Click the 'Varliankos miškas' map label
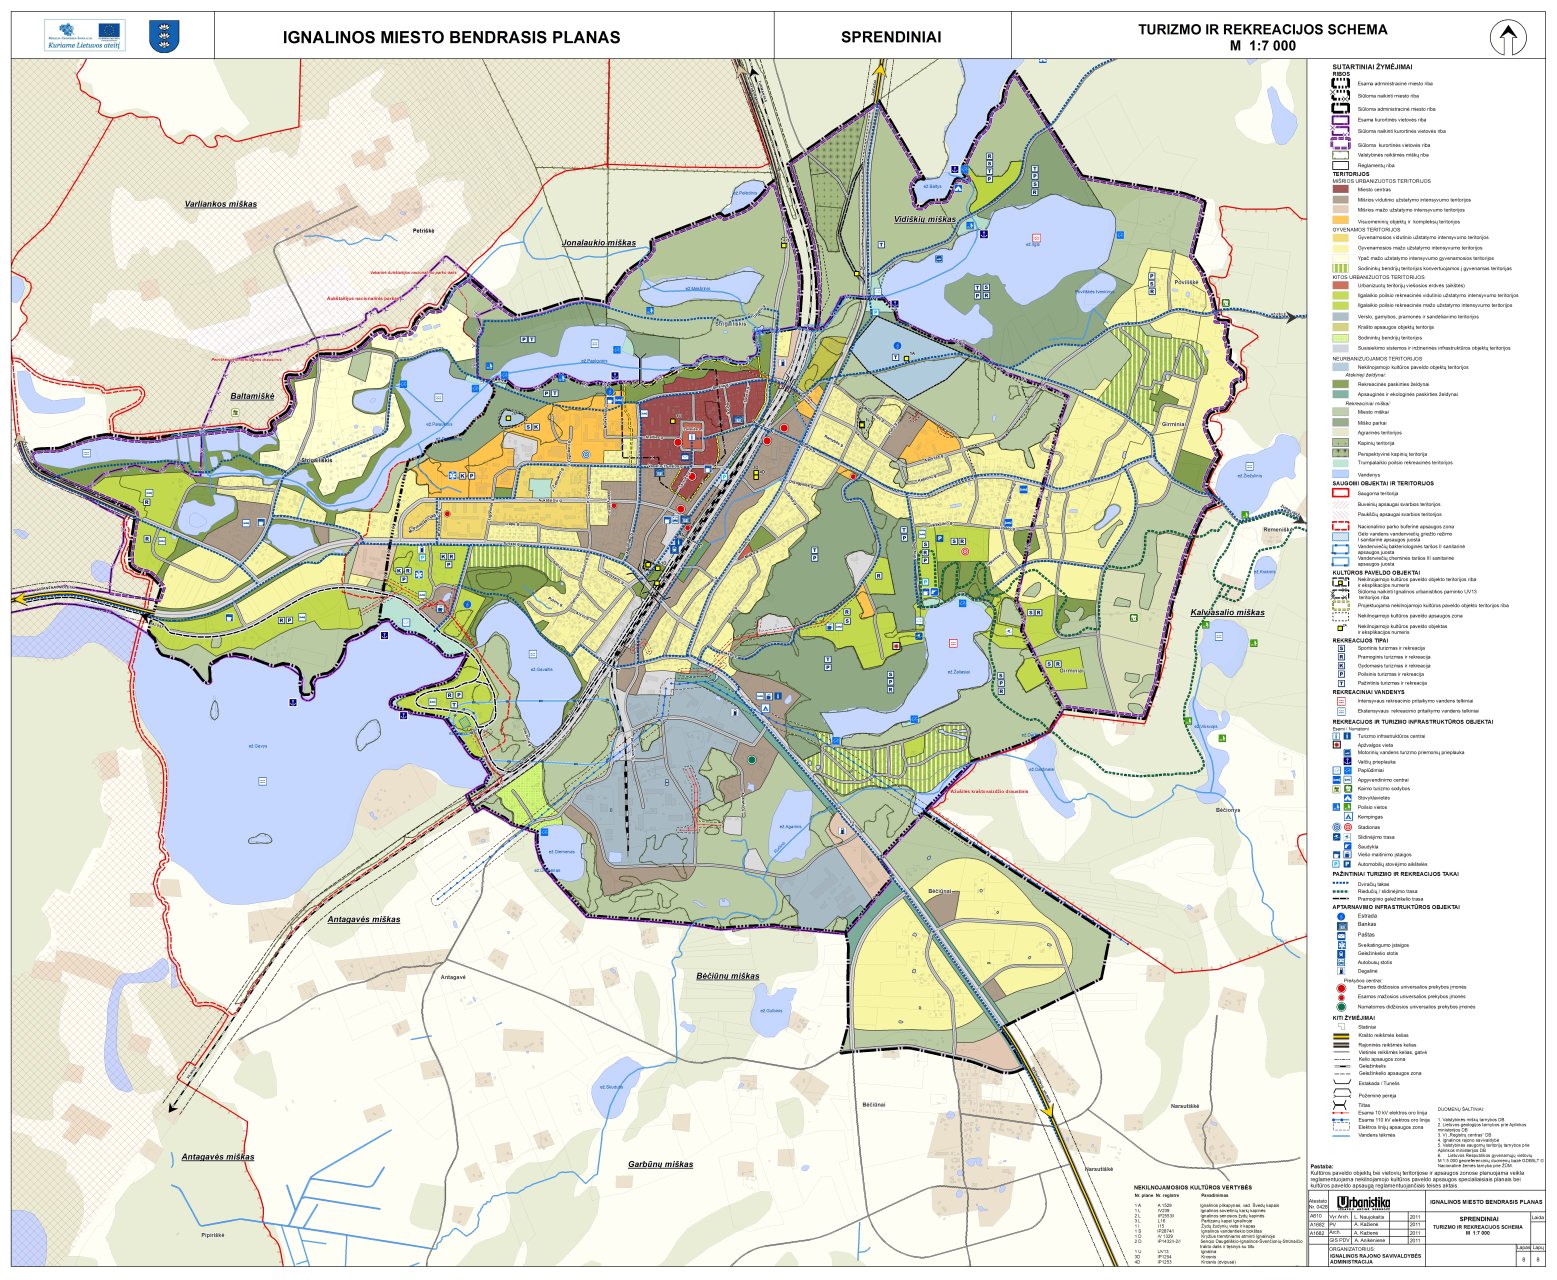The height and width of the screenshot is (1280, 1557). click(x=220, y=204)
